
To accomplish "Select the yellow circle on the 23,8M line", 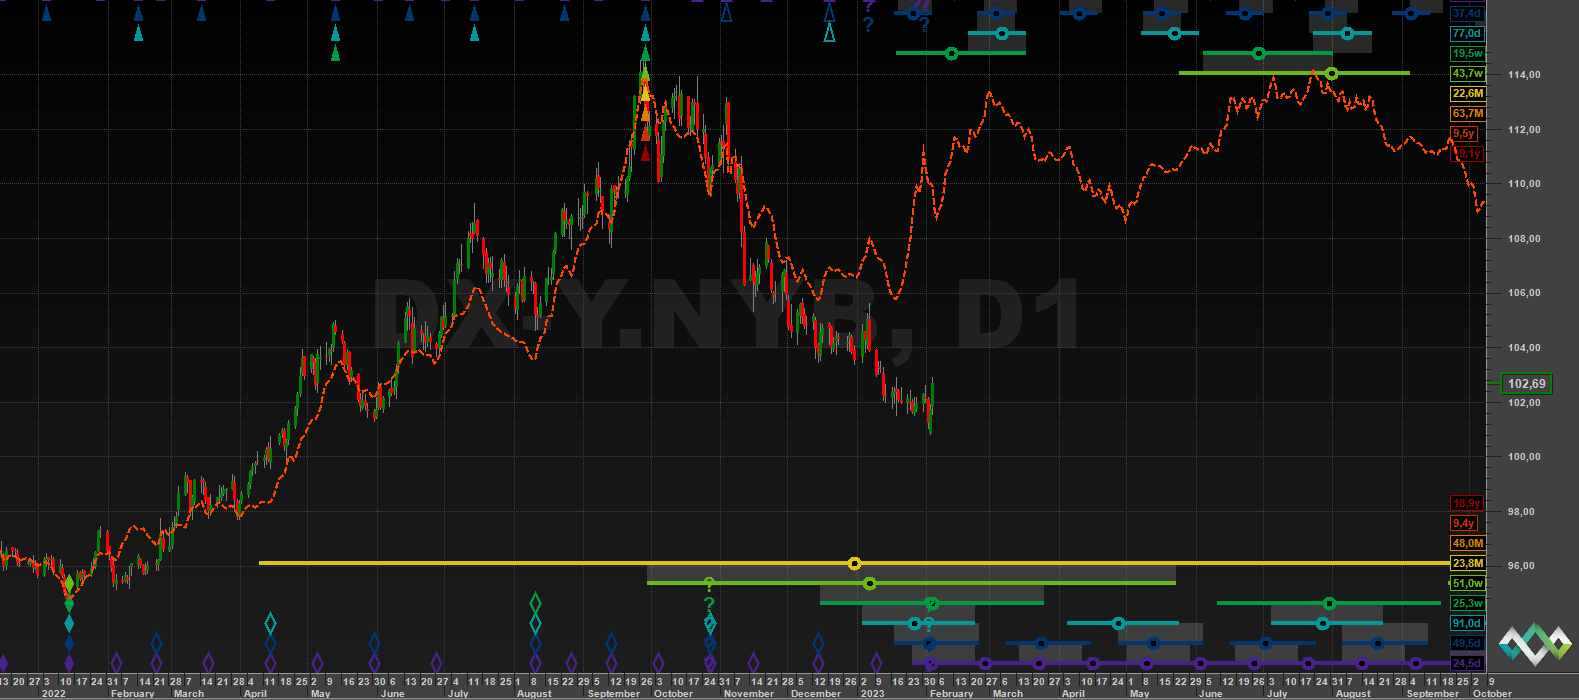I will point(854,563).
